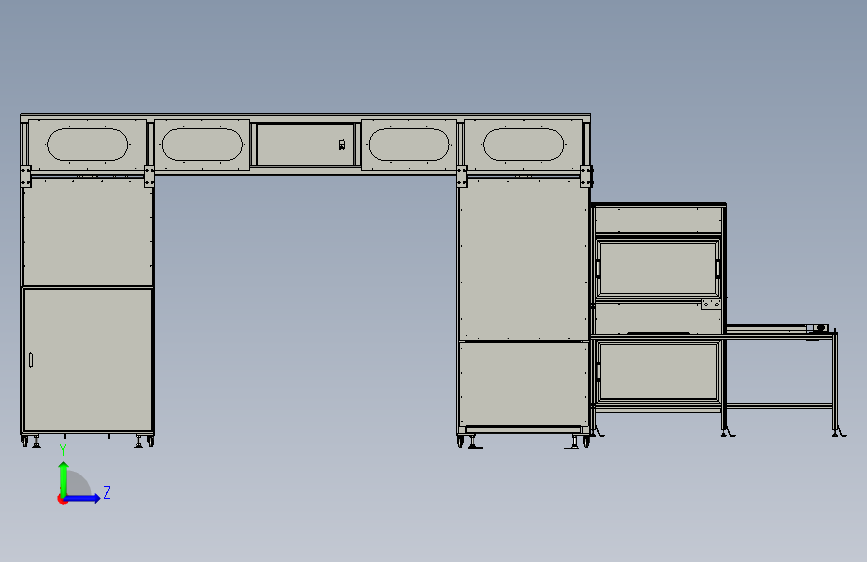Screen dimensions: 867x562
Task: Click the small hinge bracket below the upper enclosure window
Action: point(711,304)
